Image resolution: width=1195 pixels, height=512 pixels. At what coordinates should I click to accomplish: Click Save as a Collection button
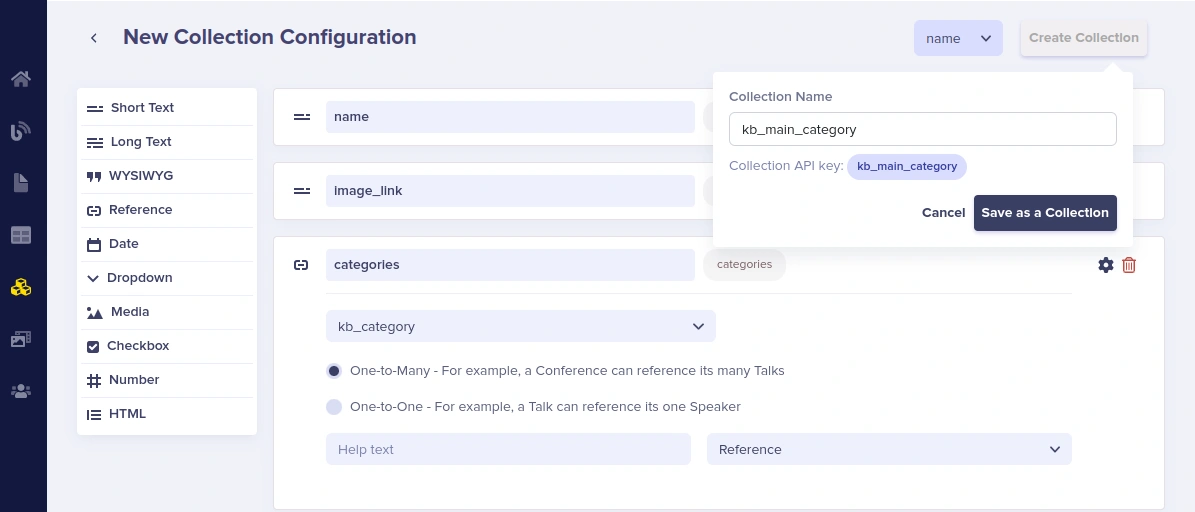[x=1044, y=213]
